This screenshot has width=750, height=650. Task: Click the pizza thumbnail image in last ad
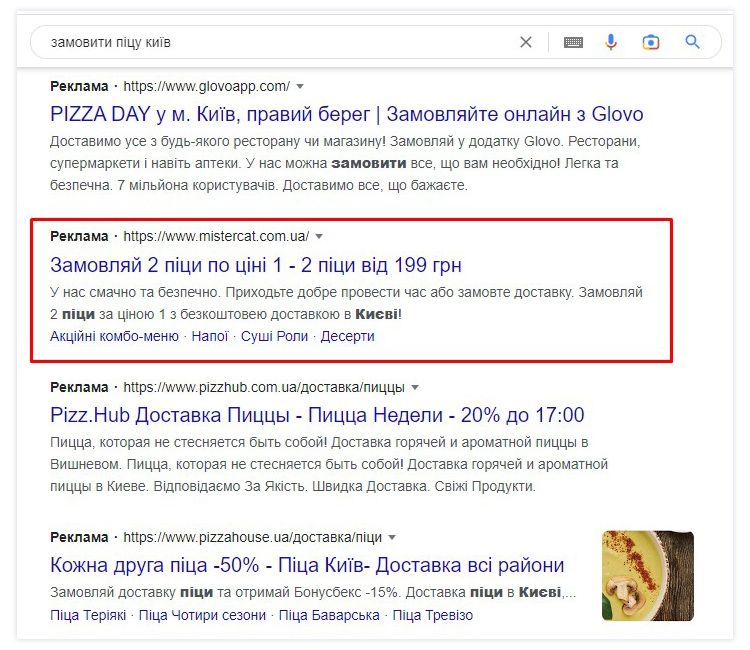[647, 576]
